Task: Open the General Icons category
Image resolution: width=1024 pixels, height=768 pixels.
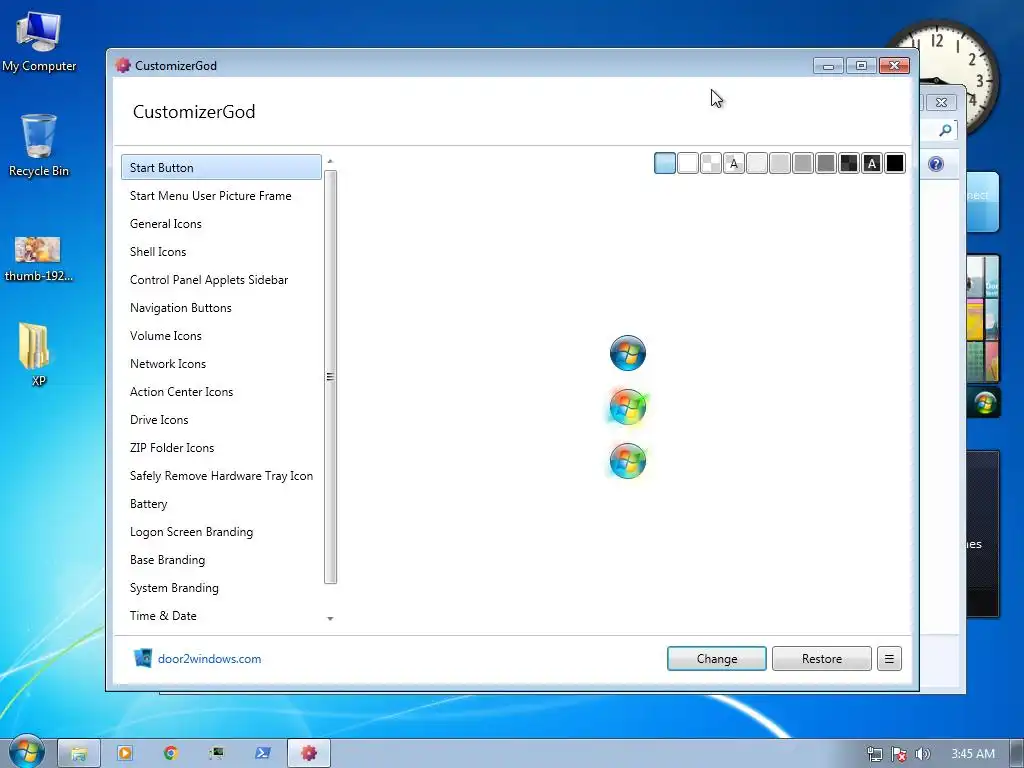Action: point(221,223)
